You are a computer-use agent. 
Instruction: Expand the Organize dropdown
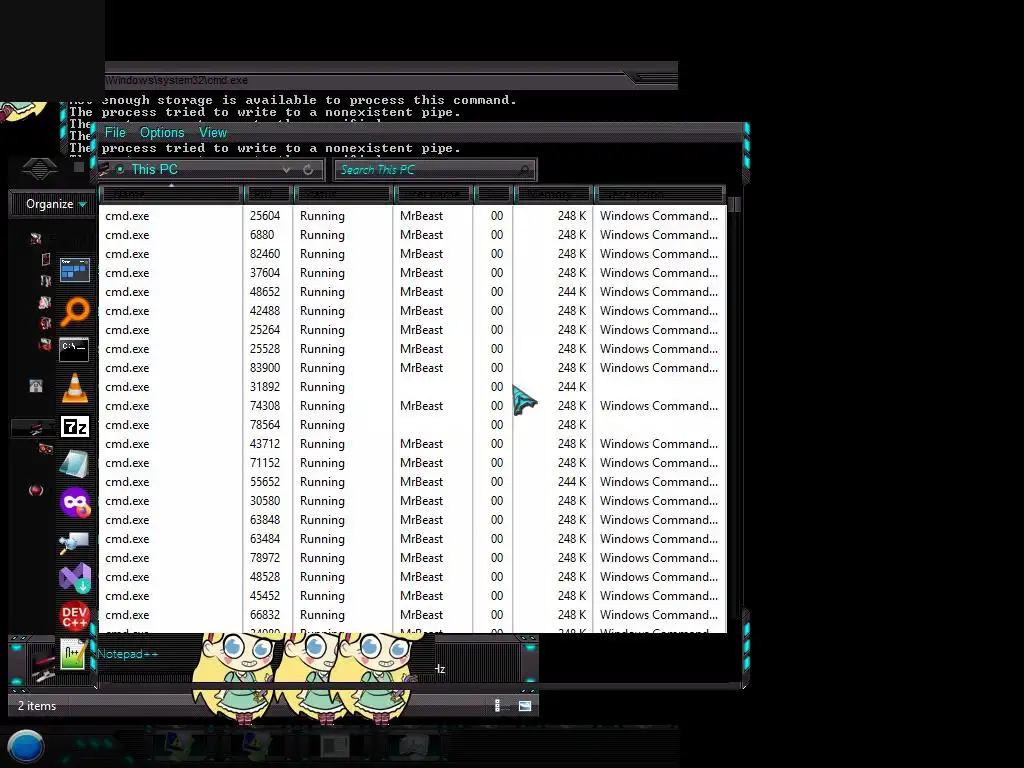[x=56, y=204]
